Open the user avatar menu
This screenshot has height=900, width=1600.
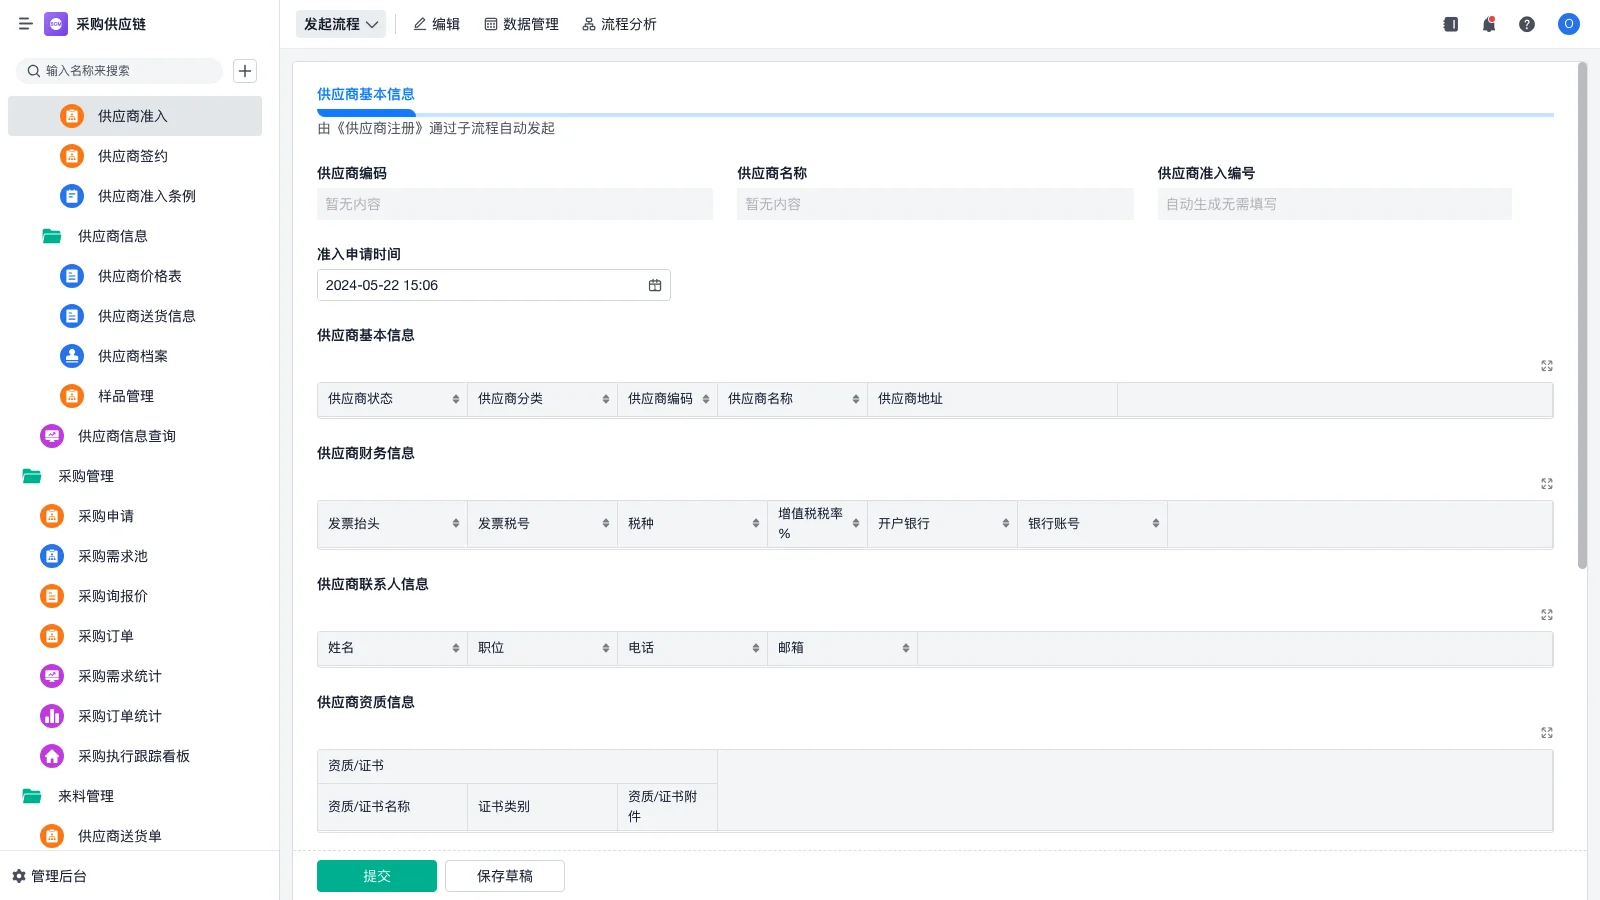1569,24
